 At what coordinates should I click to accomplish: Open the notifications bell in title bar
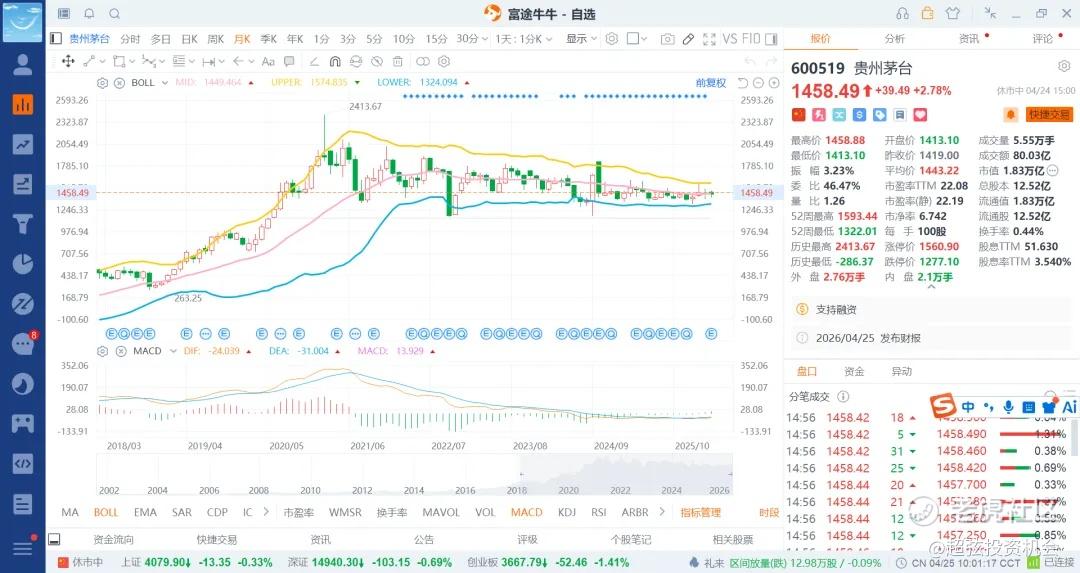click(x=89, y=14)
